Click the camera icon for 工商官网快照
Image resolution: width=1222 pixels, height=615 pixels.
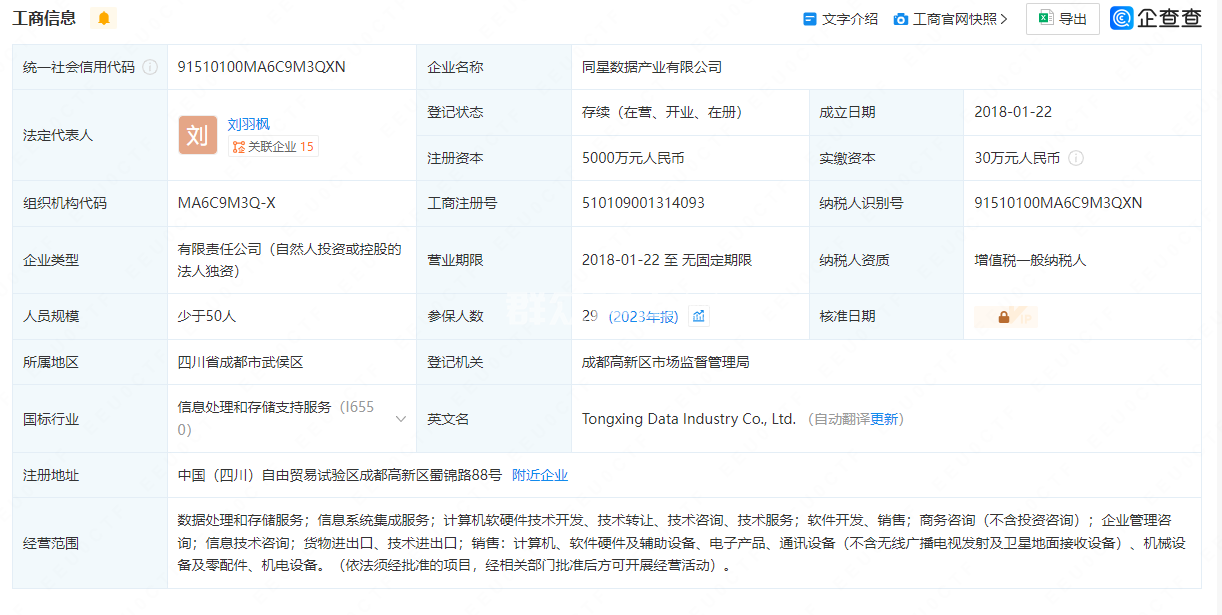900,19
